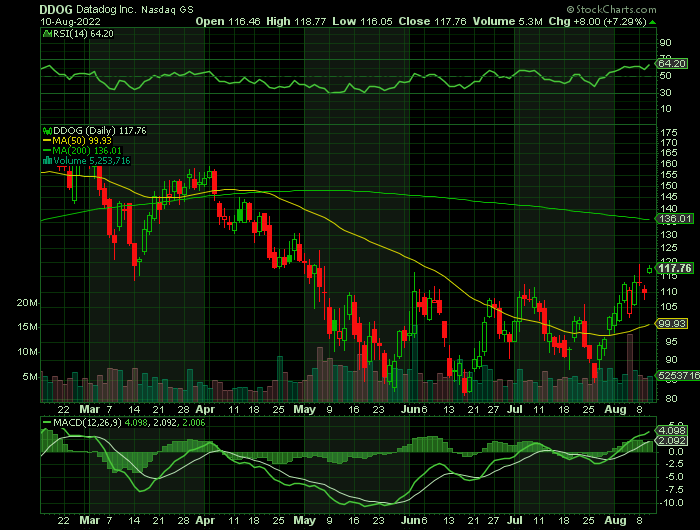Click the -5.0 MACD axis label
Image resolution: width=700 pixels, height=530 pixels.
pyautogui.click(x=673, y=477)
